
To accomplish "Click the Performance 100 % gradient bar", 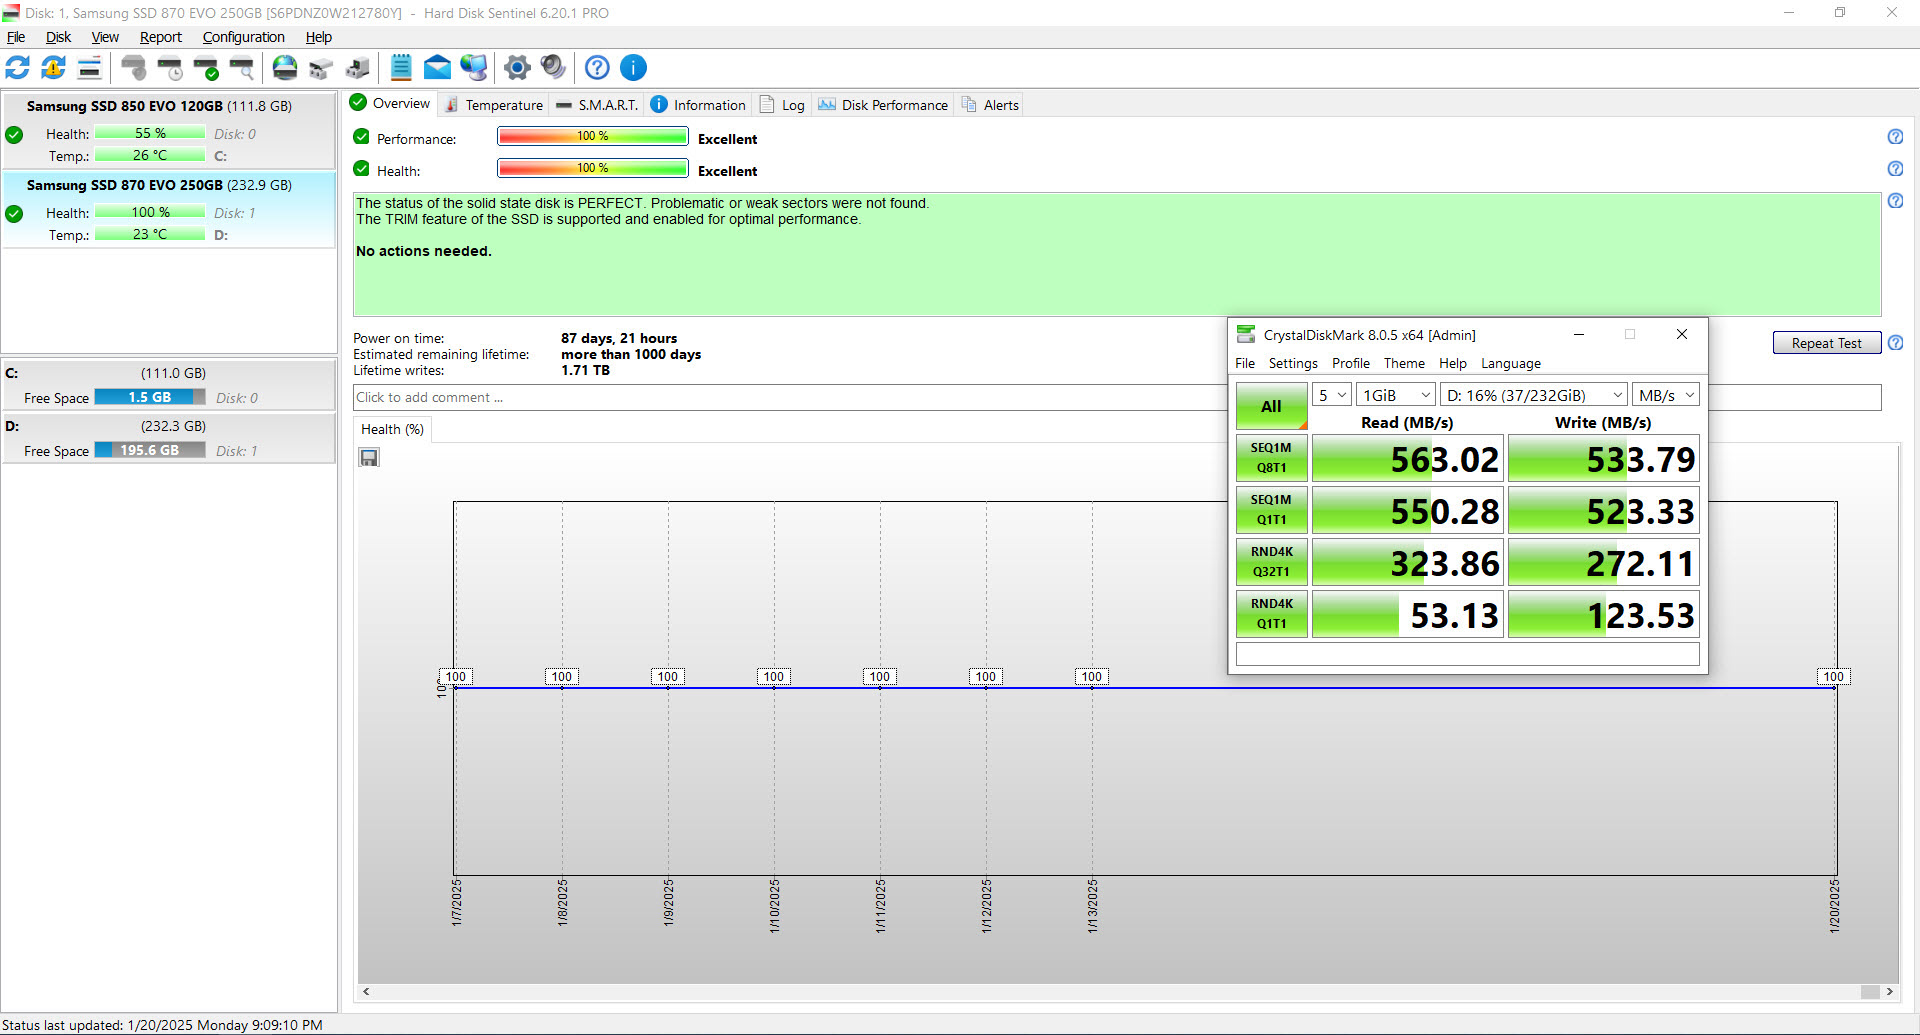I will [x=593, y=137].
